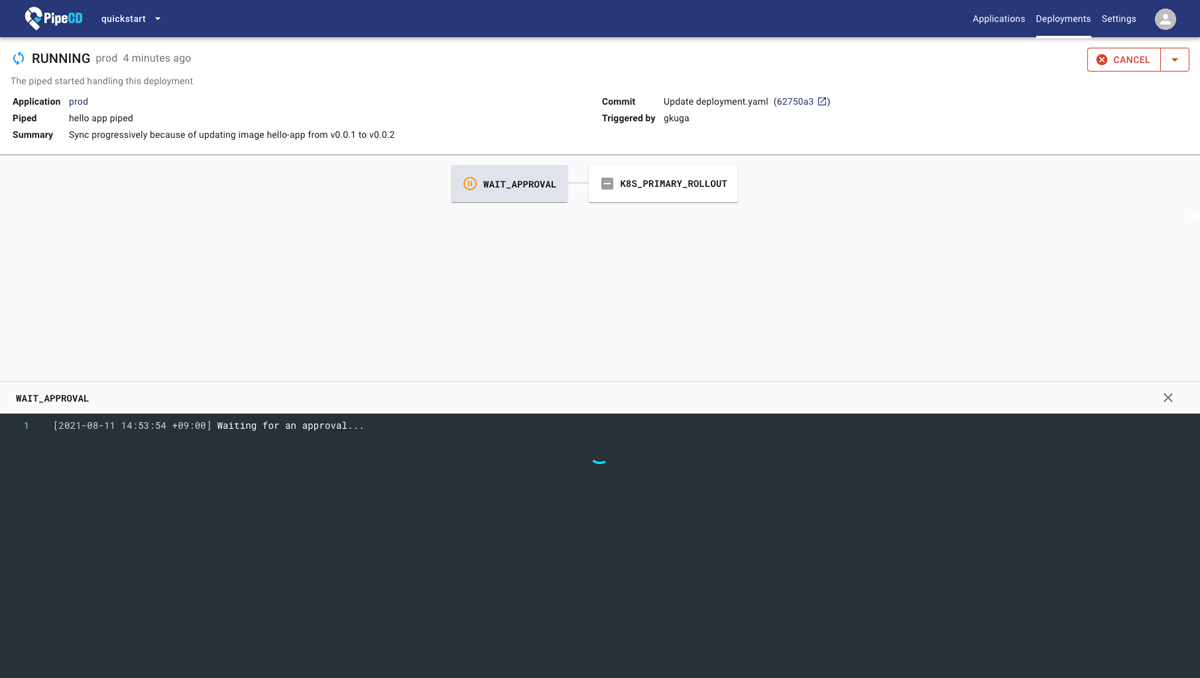Image resolution: width=1200 pixels, height=678 pixels.
Task: Select the Deployments navigation item
Action: [x=1063, y=18]
